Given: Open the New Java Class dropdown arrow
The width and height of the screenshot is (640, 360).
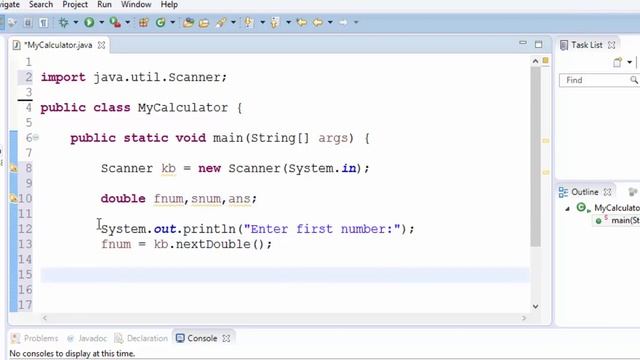Looking at the screenshot, I should click(x=172, y=22).
